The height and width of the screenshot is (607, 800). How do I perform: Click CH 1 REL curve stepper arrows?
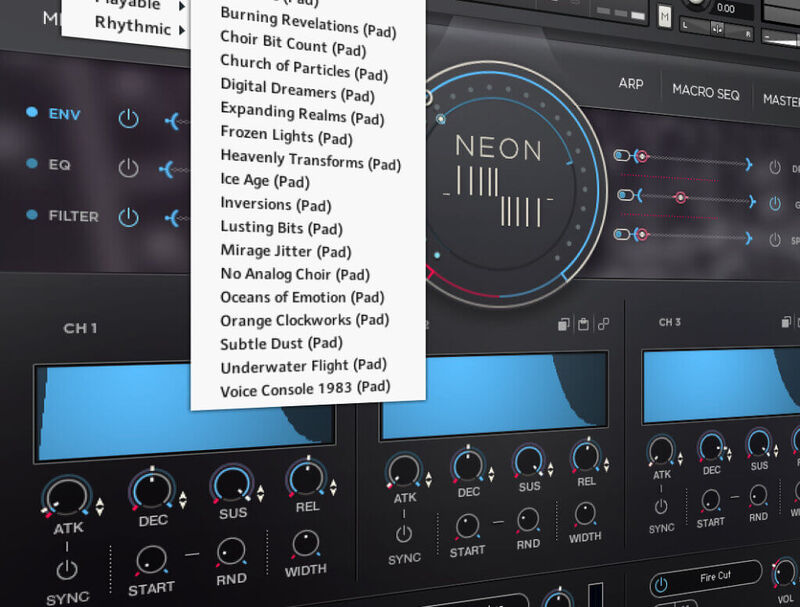tap(333, 487)
